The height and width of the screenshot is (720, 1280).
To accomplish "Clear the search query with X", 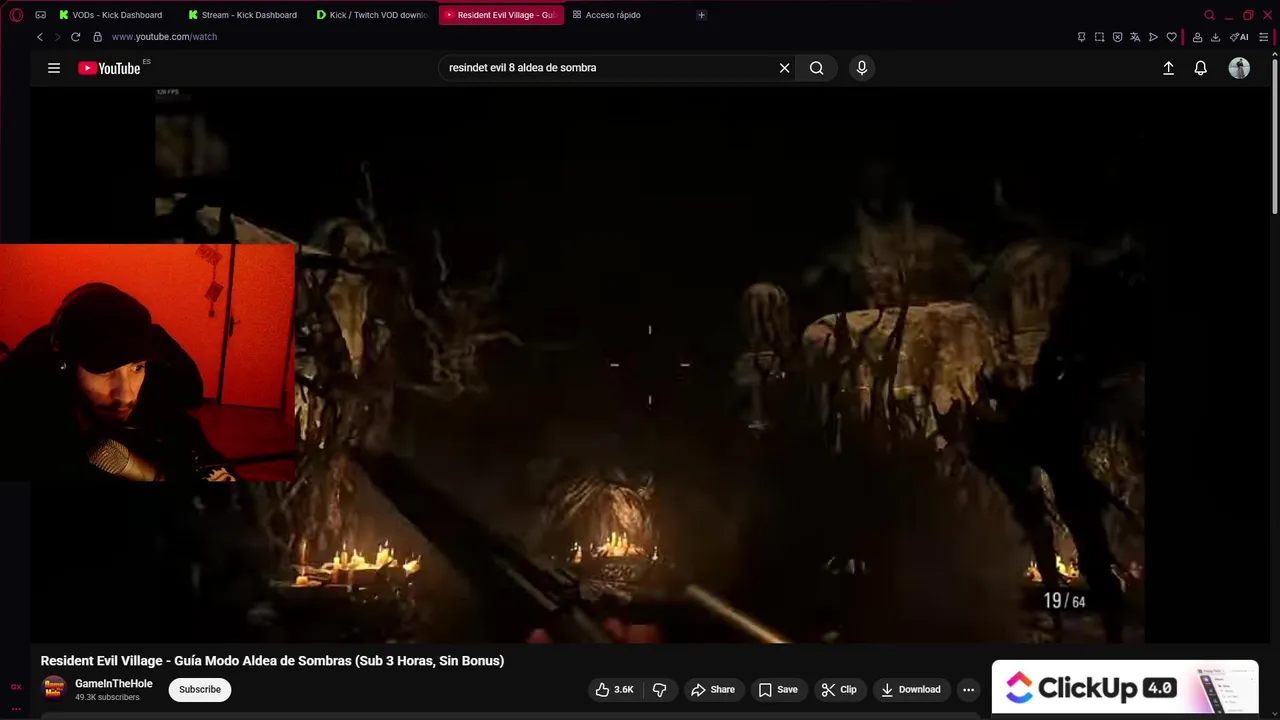I will tap(785, 68).
